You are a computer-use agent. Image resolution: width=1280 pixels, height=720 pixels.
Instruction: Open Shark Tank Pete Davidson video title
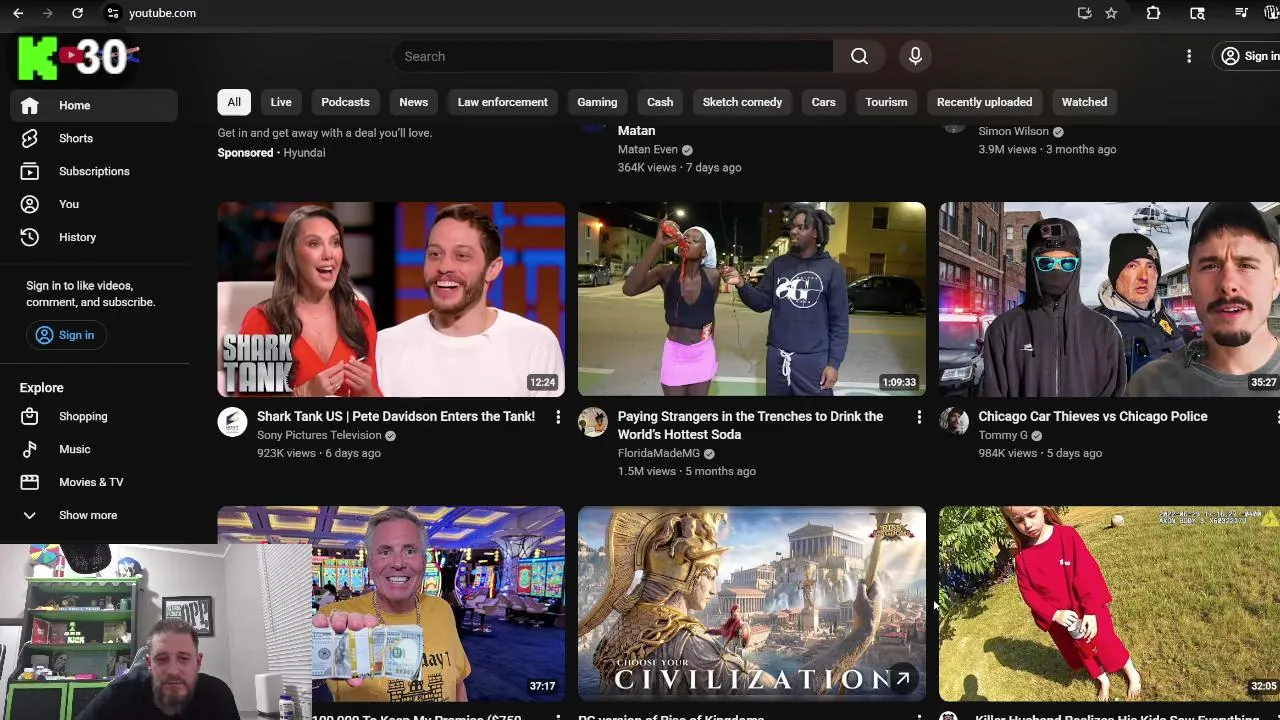pyautogui.click(x=396, y=416)
